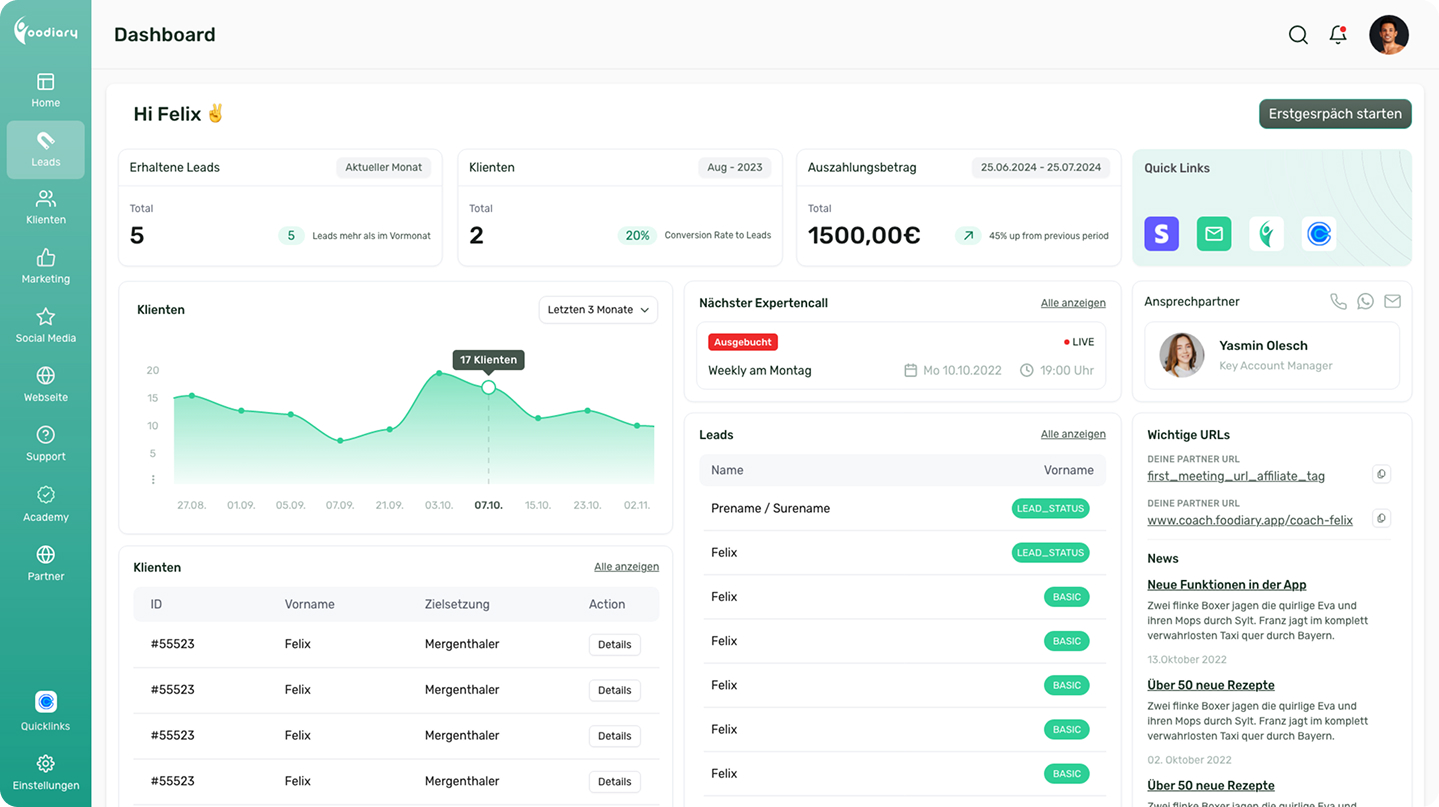Open the green mail quick link
Viewport: 1439px width, 807px height.
coord(1213,234)
